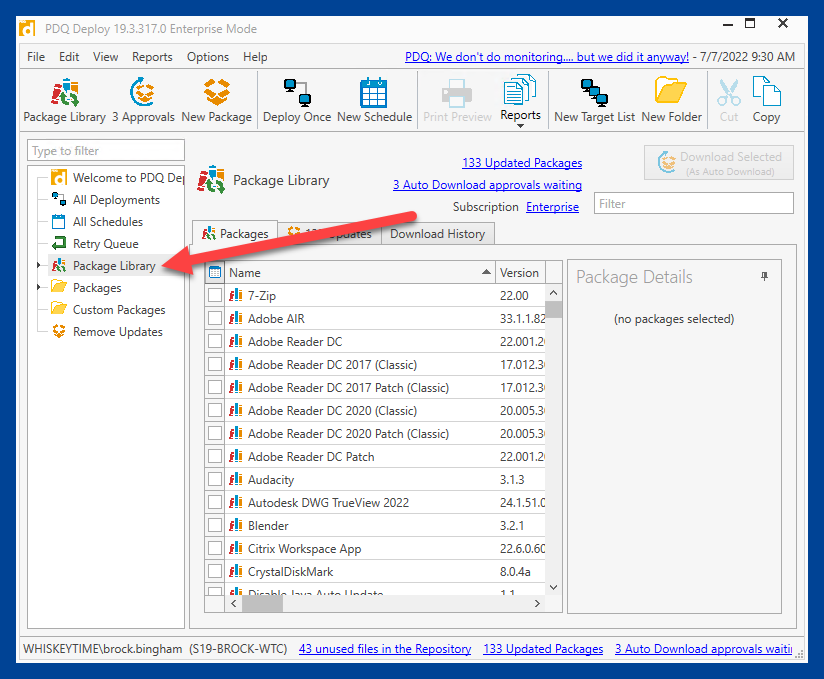This screenshot has height=679, width=824.
Task: Open 133 Updated Packages status bar link
Action: pyautogui.click(x=543, y=649)
